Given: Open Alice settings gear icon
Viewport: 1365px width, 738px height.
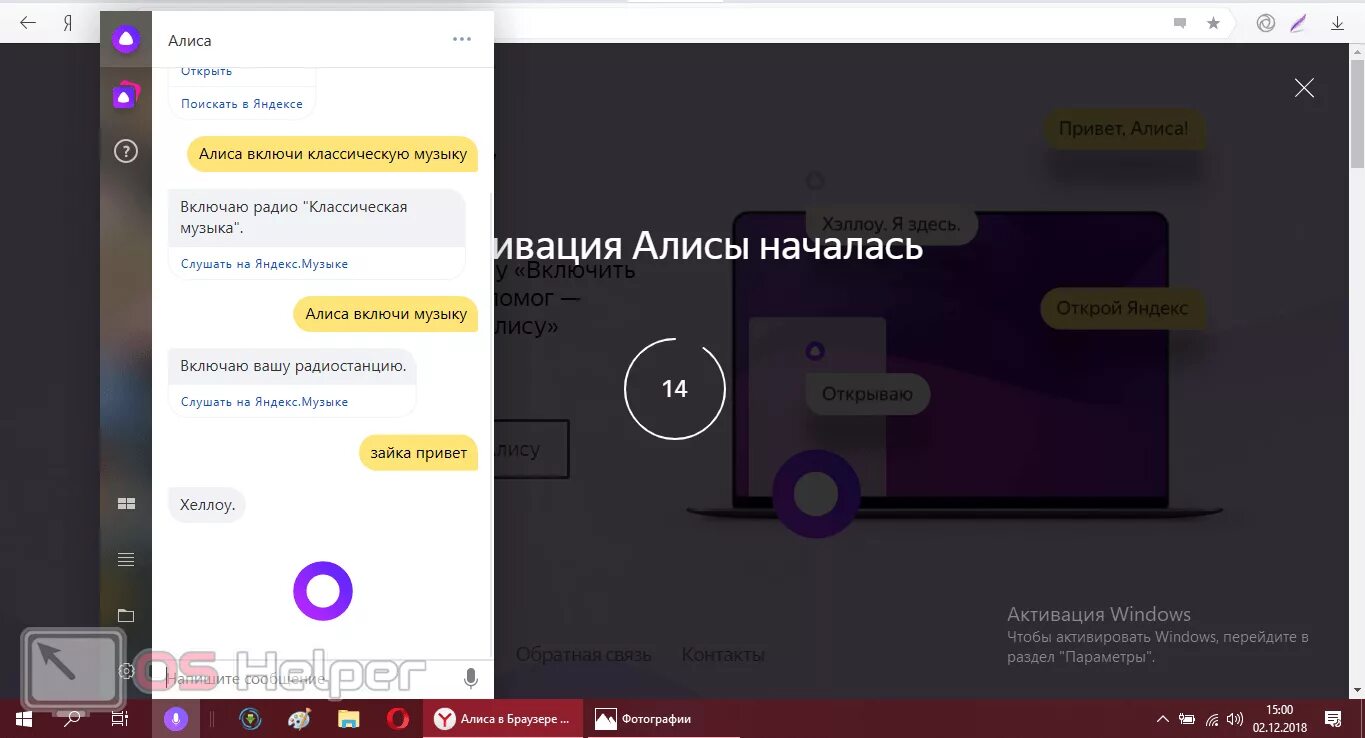Looking at the screenshot, I should pyautogui.click(x=126, y=671).
